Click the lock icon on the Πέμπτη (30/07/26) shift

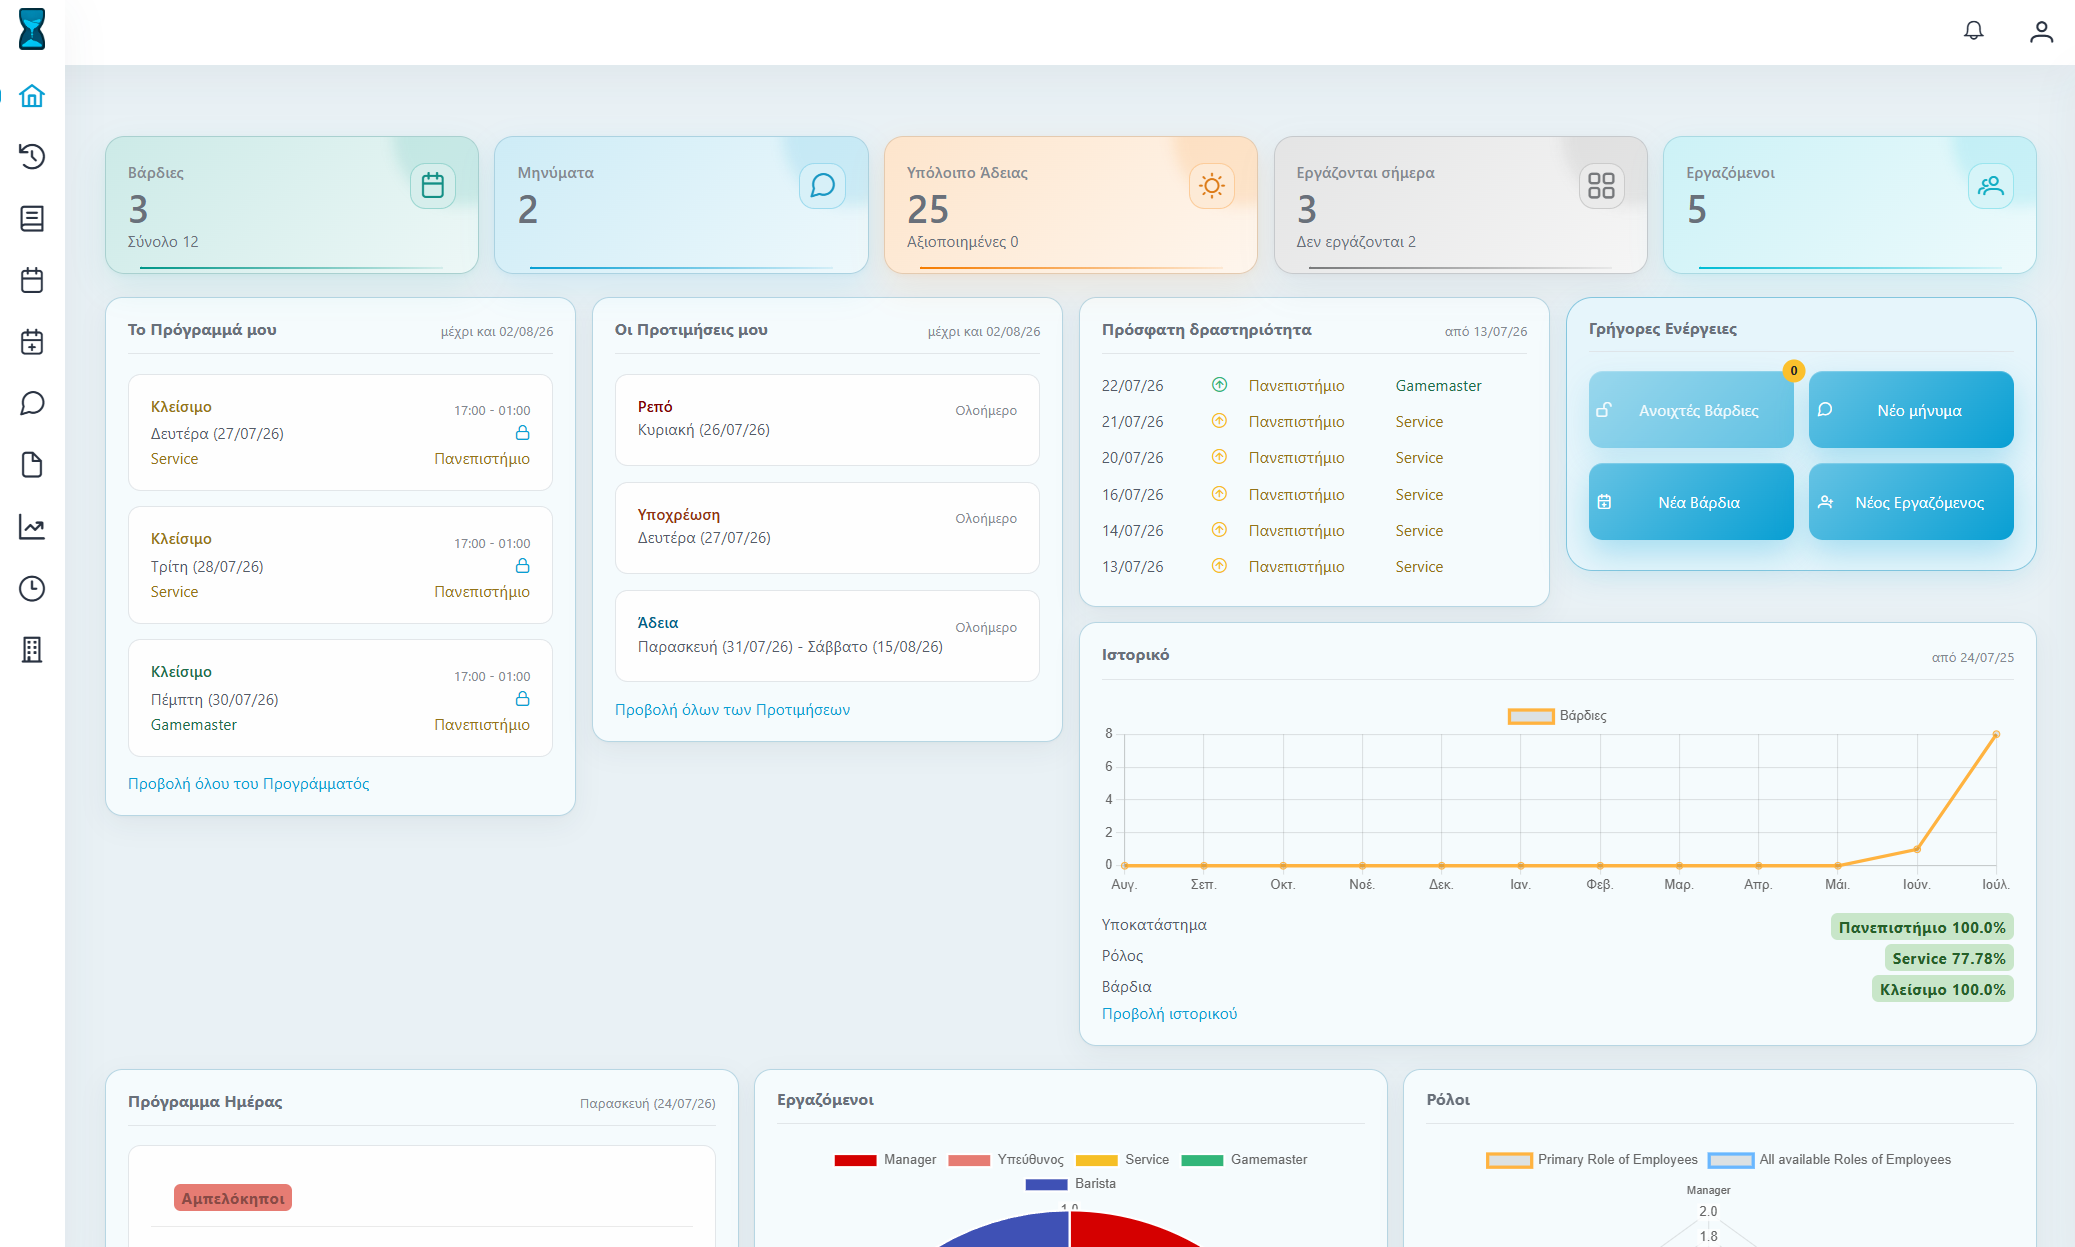(x=522, y=699)
